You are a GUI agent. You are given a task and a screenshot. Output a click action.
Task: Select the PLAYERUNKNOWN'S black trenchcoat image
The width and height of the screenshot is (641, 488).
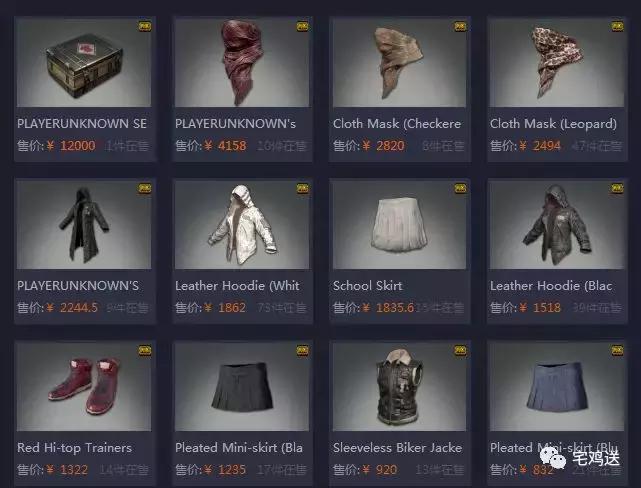coord(84,224)
